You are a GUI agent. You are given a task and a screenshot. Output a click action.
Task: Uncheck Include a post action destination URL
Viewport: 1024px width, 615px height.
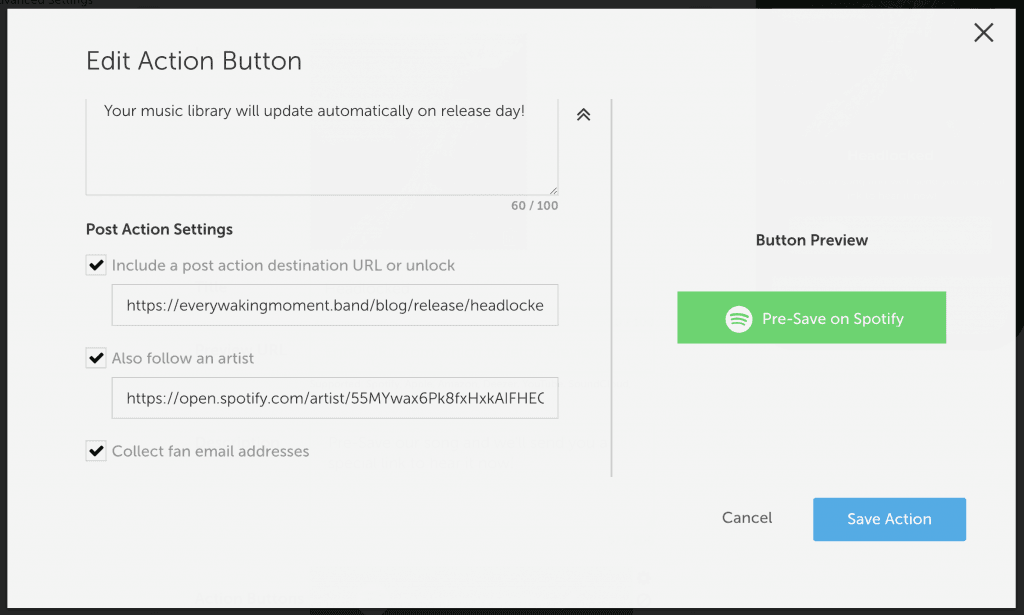coord(96,265)
